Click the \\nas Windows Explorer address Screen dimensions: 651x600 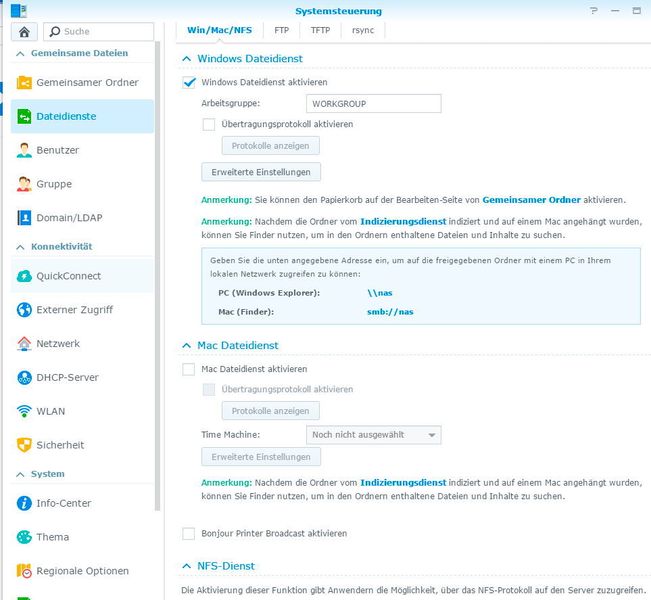(x=379, y=293)
